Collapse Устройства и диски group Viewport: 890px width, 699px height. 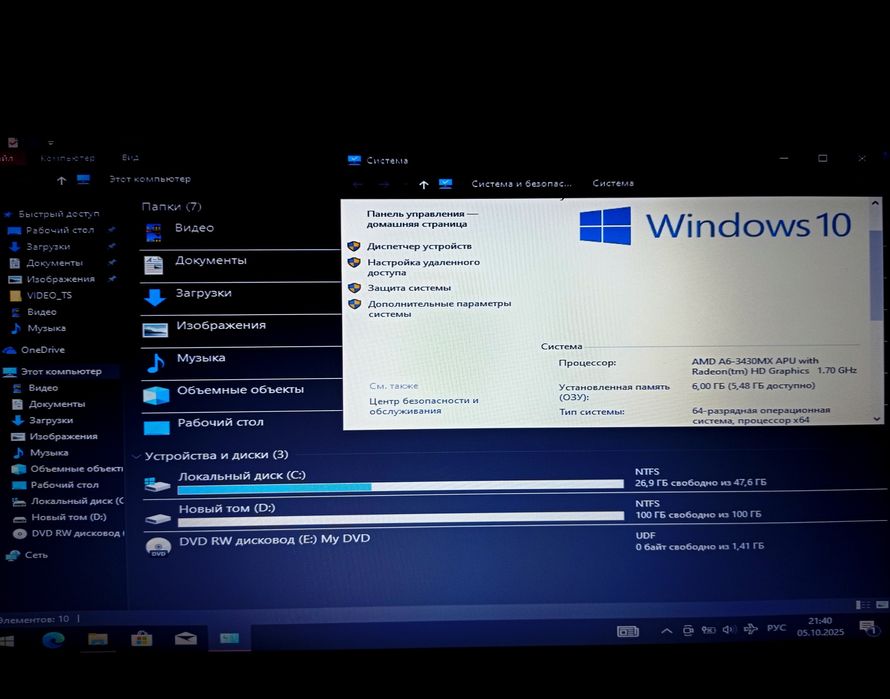click(136, 456)
